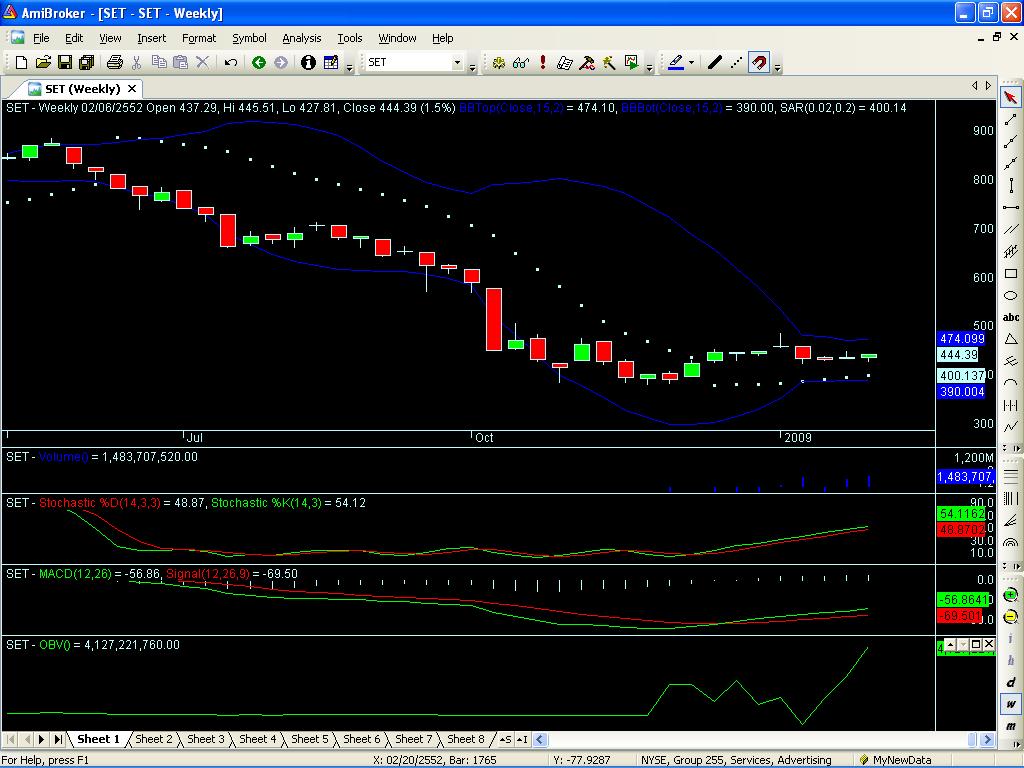Go back with the green arrow
Screen dimensions: 1024x768
(x=259, y=63)
